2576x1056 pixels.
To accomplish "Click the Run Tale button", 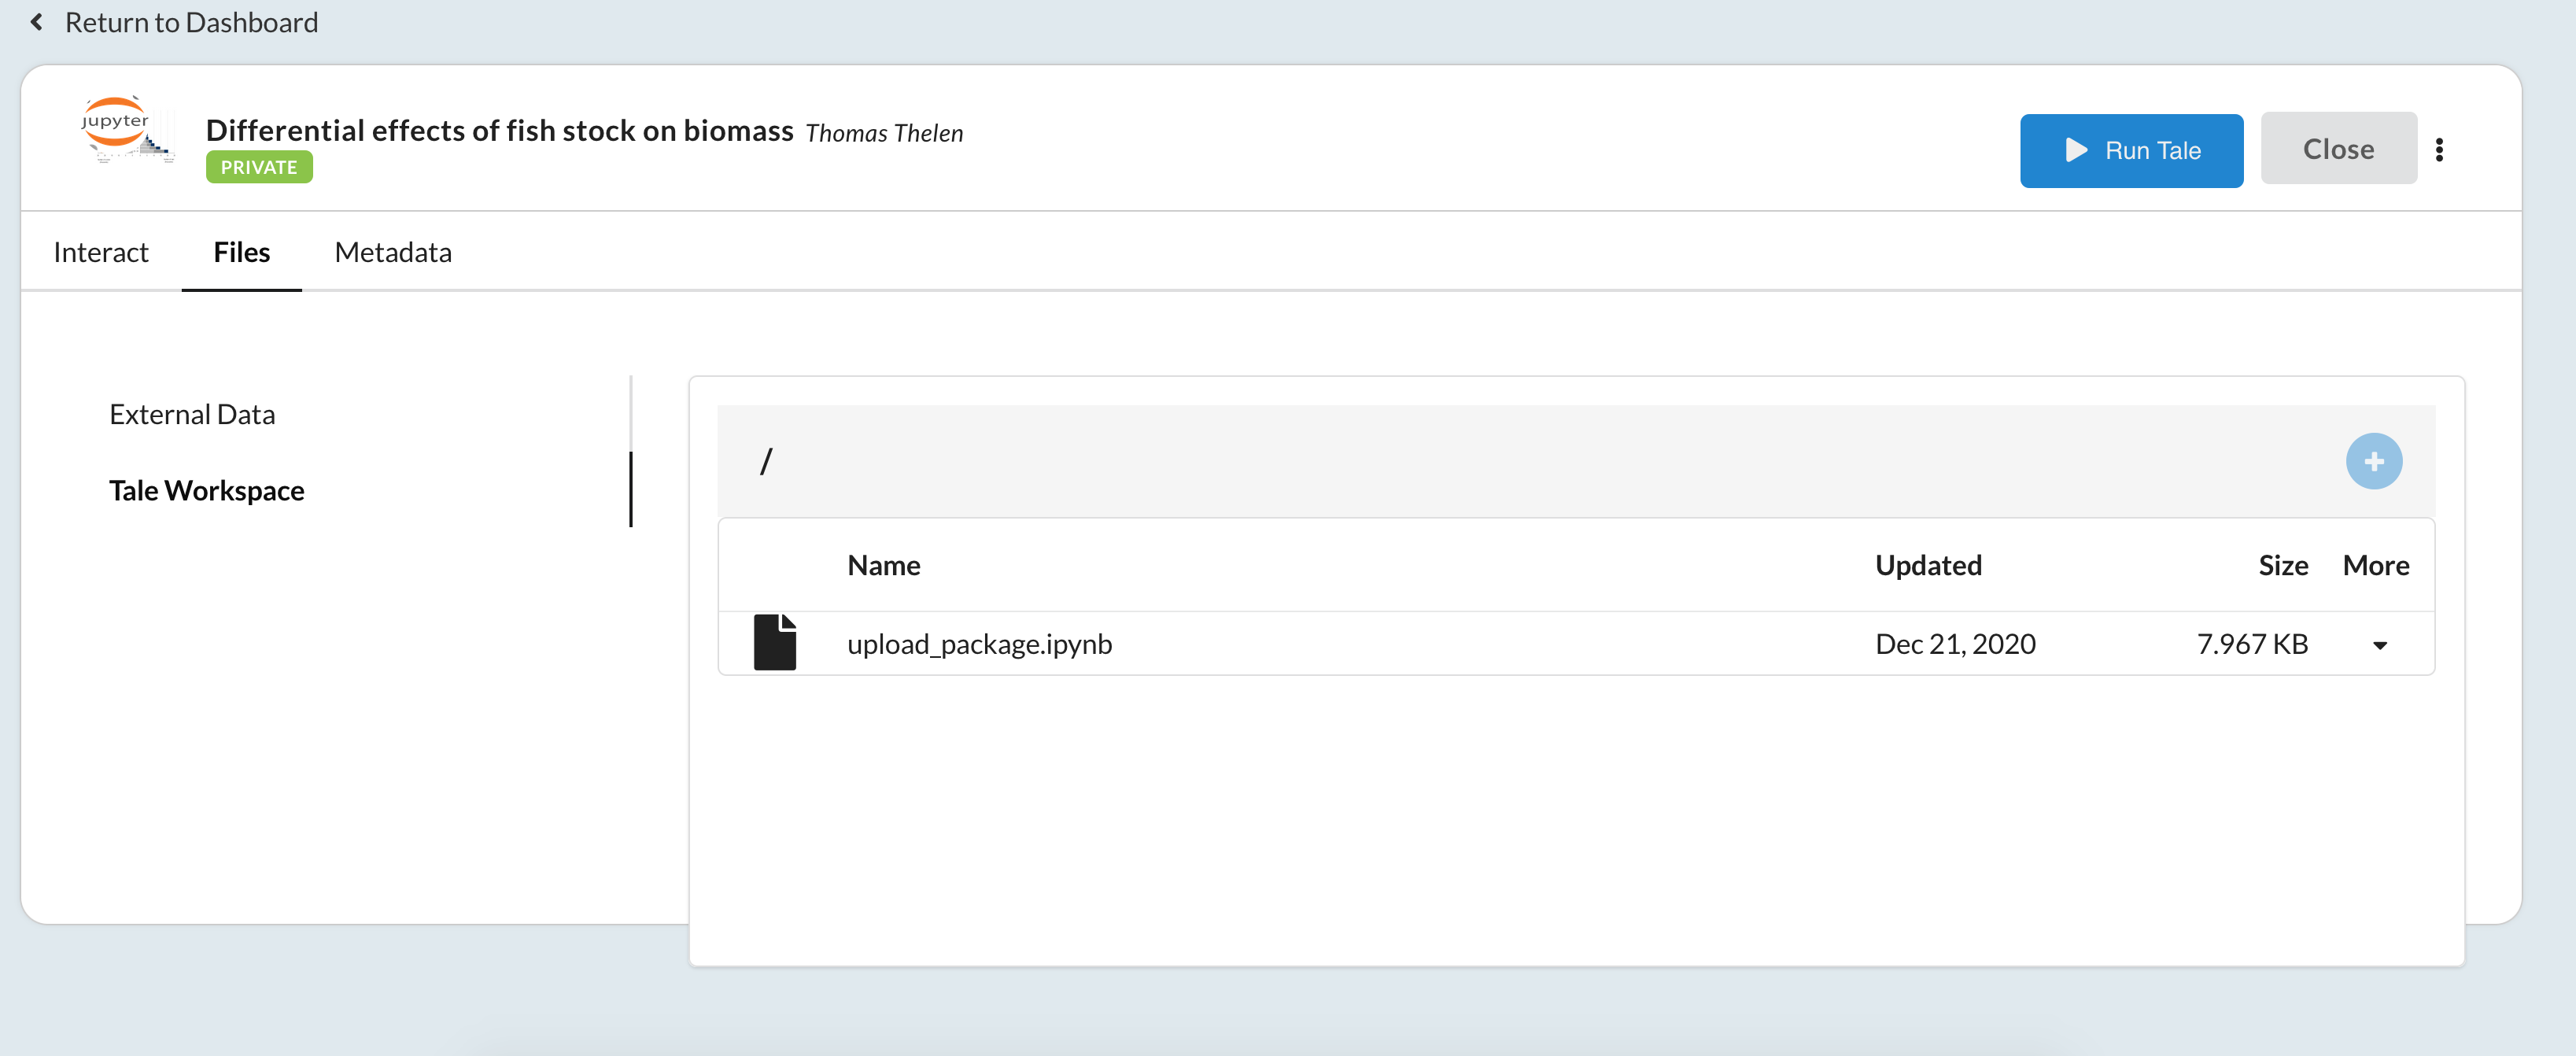I will (x=2131, y=150).
